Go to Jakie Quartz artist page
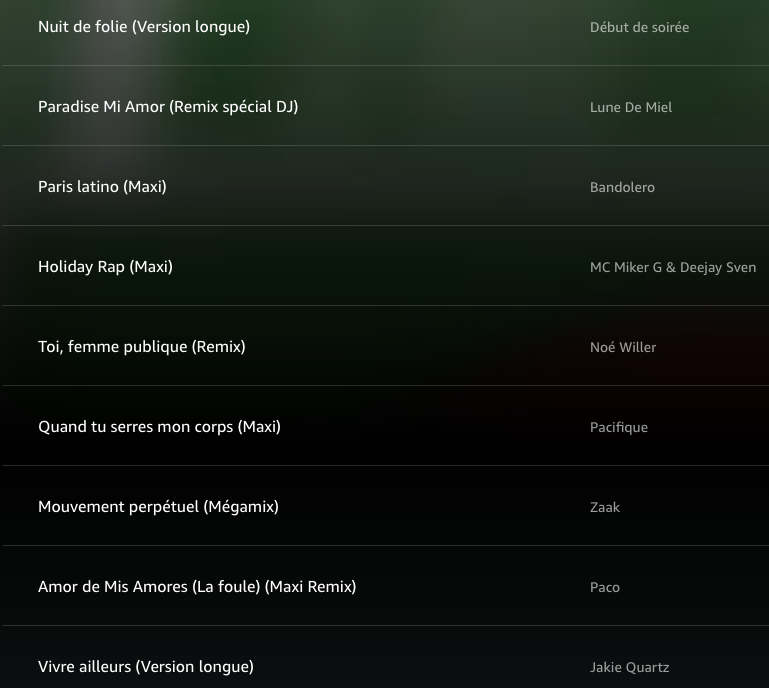769x688 pixels. pyautogui.click(x=629, y=667)
